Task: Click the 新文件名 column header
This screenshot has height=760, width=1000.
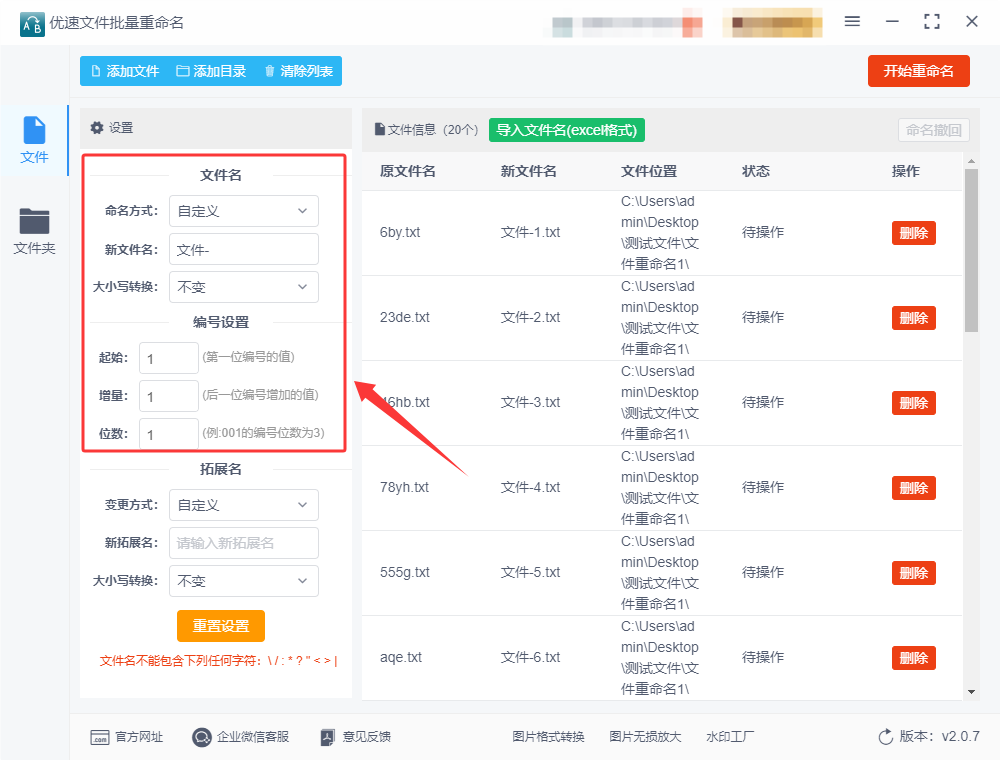Action: 528,171
